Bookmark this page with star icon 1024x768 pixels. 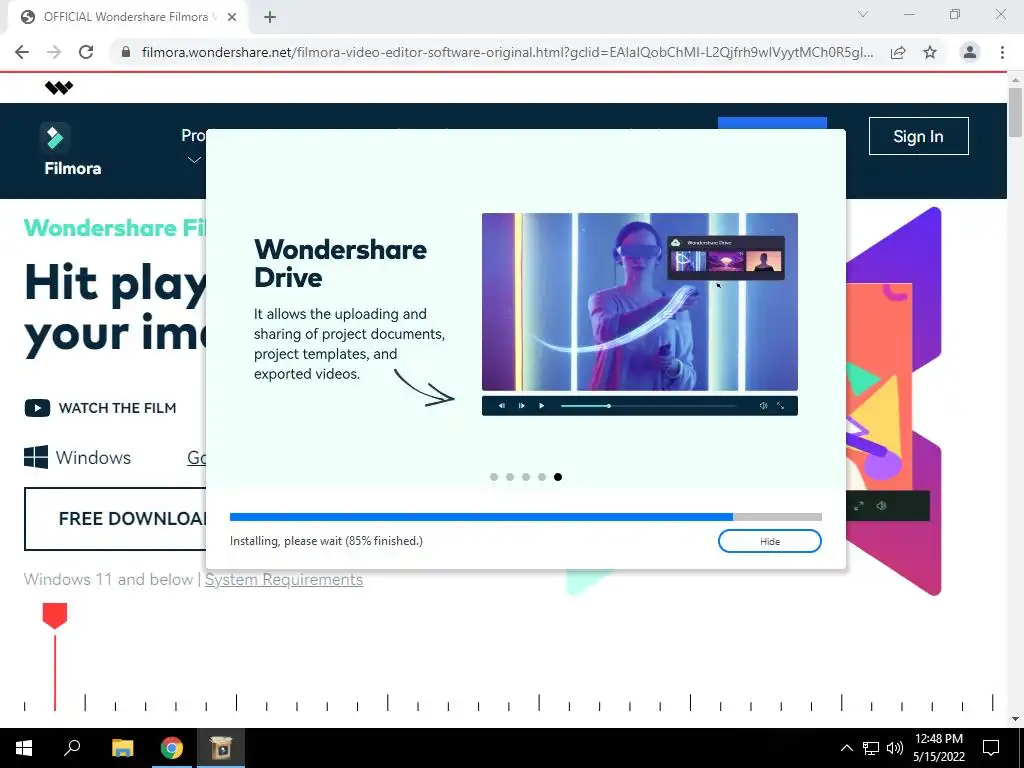[930, 52]
